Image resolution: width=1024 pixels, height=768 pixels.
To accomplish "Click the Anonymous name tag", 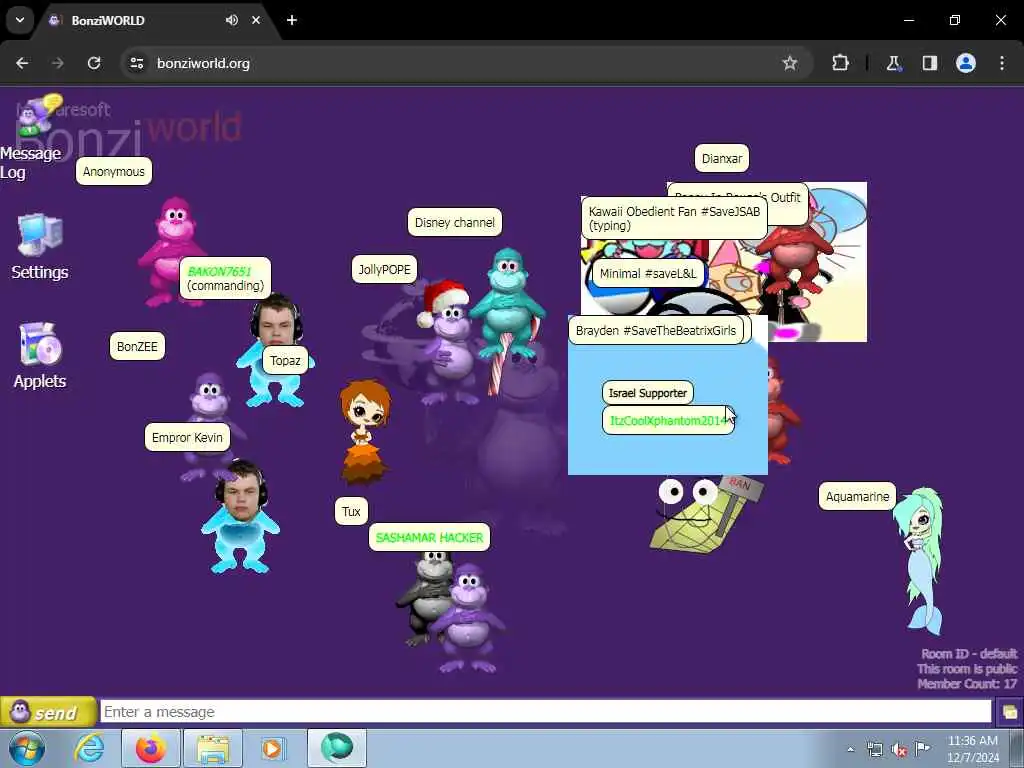I will [114, 171].
